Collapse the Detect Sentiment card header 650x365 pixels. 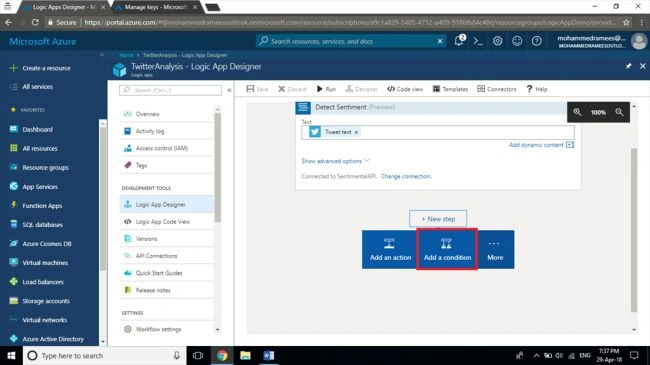(431, 107)
